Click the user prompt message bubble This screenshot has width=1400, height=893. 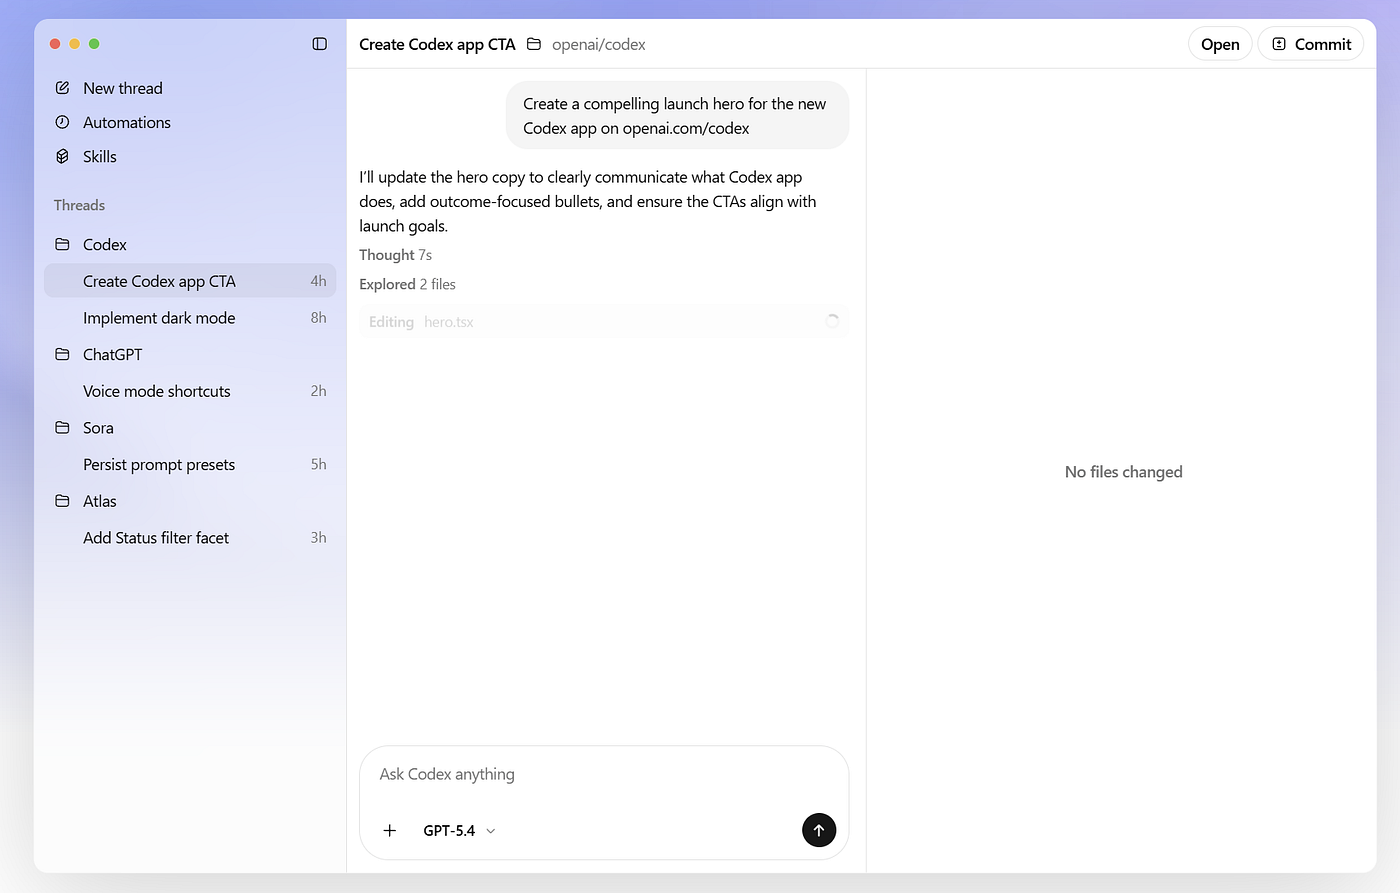click(x=677, y=115)
